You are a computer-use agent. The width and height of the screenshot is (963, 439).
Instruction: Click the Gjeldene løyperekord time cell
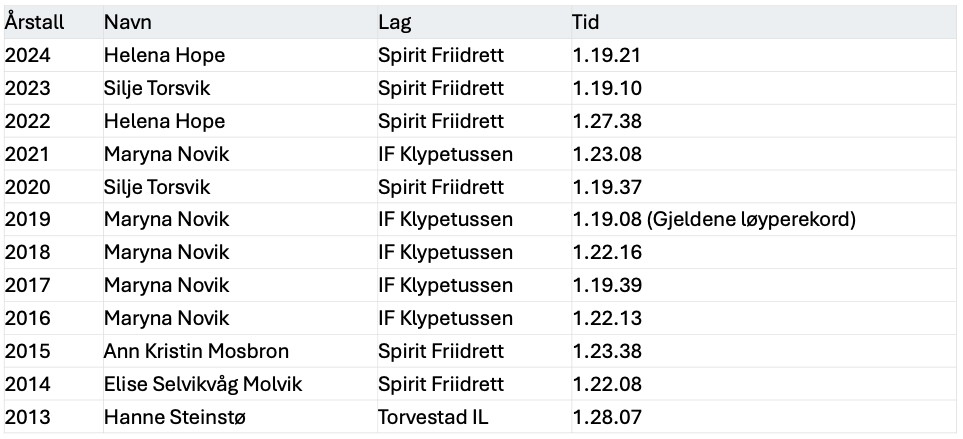(x=764, y=219)
